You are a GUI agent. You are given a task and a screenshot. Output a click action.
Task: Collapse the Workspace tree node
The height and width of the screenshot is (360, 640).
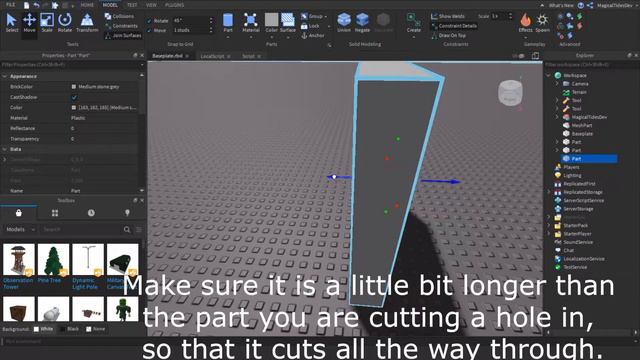pos(548,76)
